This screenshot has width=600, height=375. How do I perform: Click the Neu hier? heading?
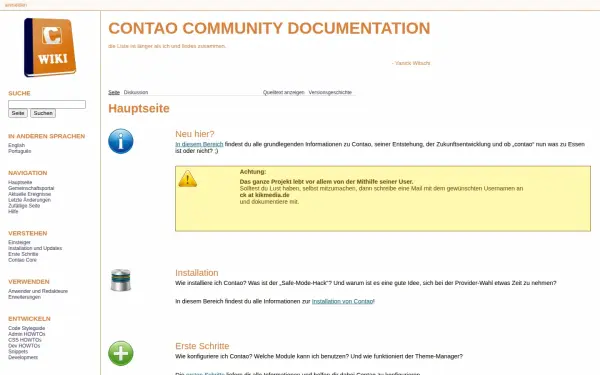[194, 134]
